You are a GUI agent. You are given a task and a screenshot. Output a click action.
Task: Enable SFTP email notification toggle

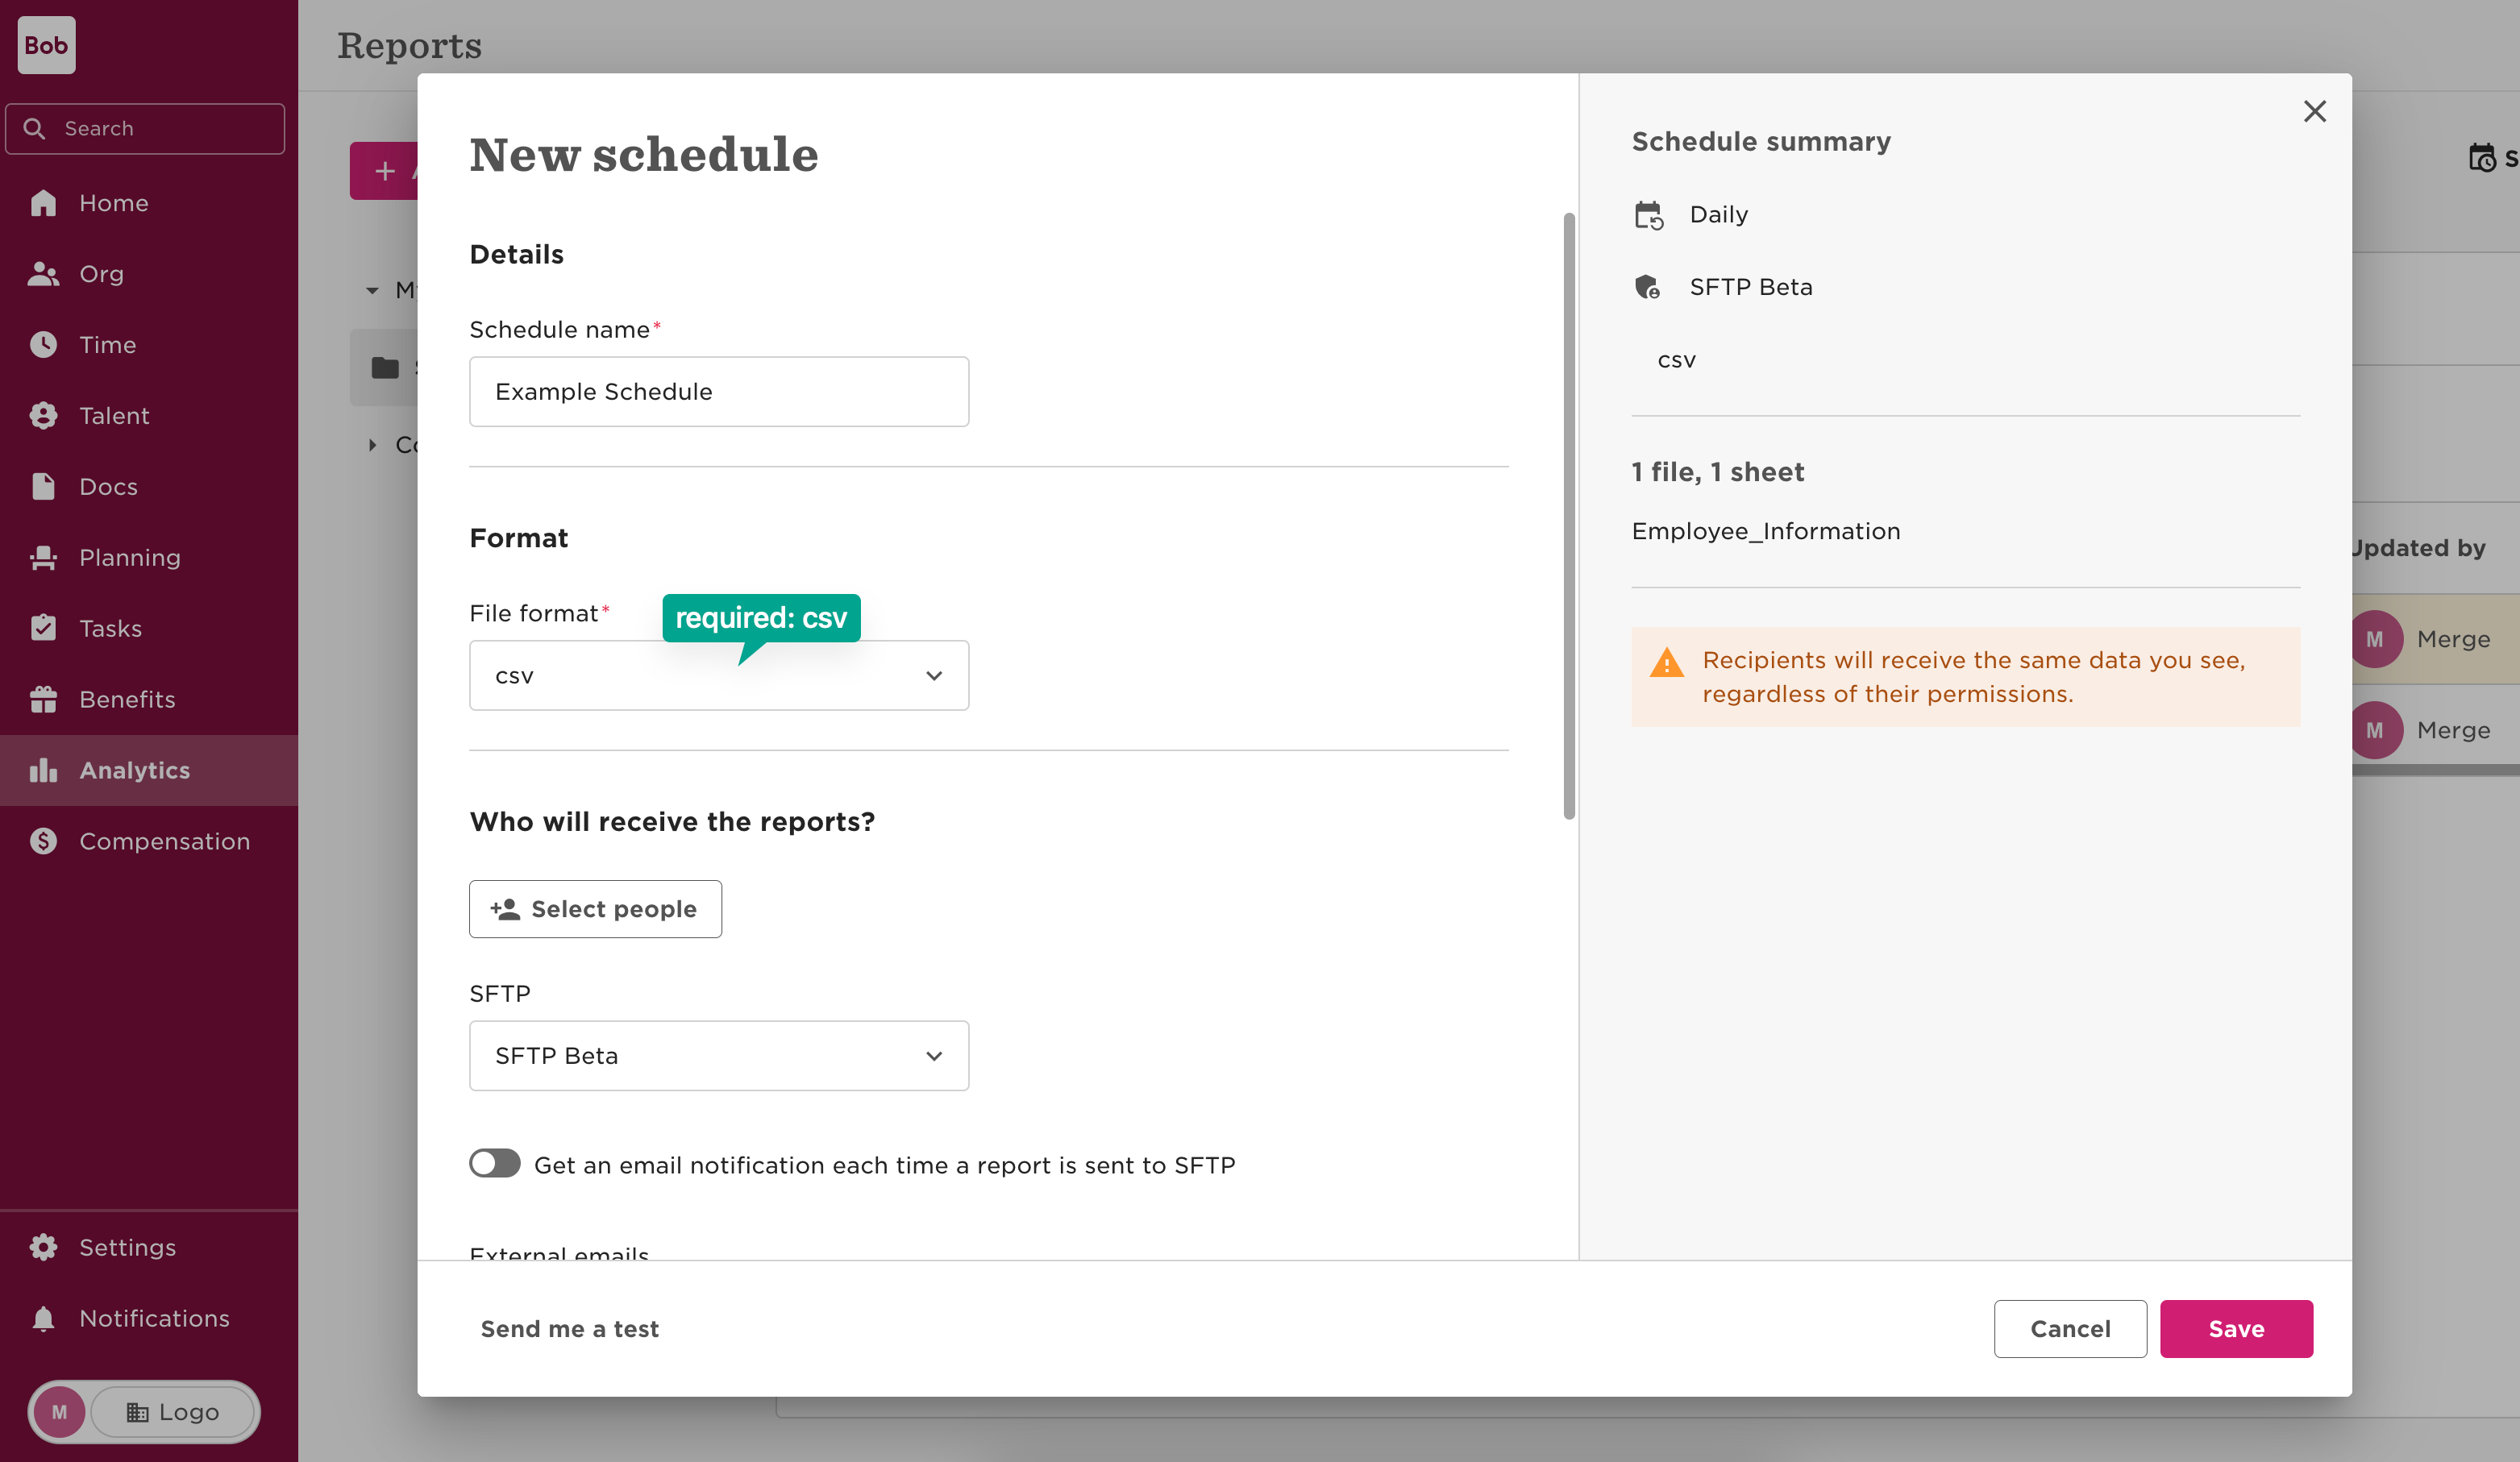pyautogui.click(x=495, y=1164)
